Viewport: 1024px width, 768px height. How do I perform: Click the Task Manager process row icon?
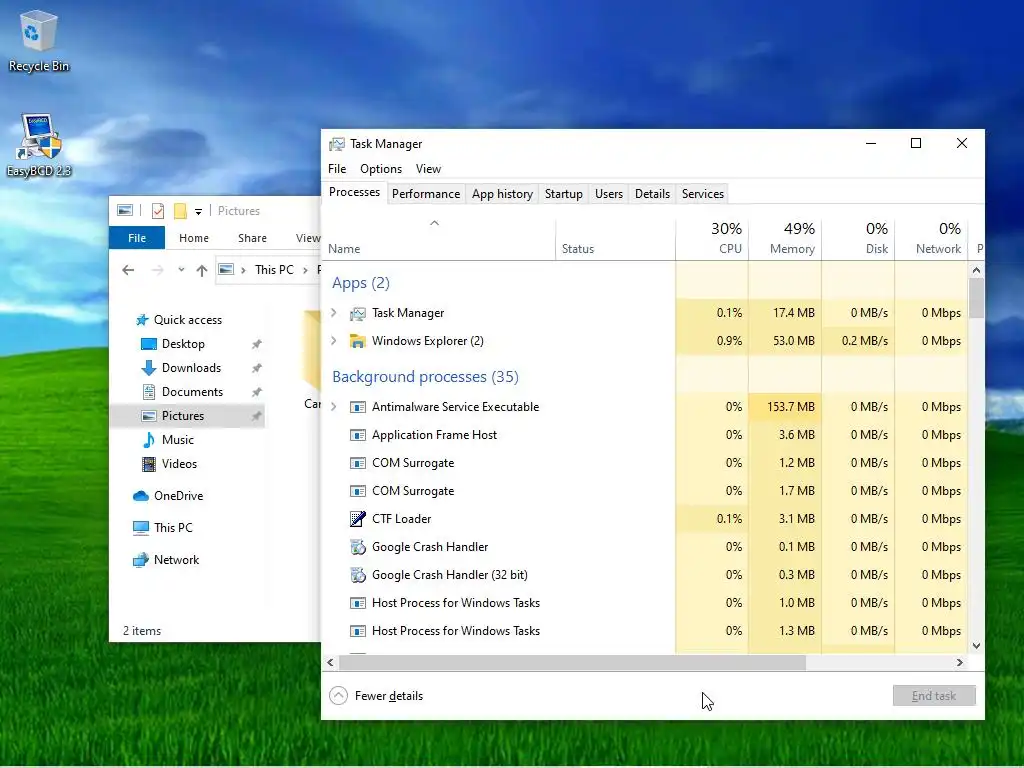point(357,313)
